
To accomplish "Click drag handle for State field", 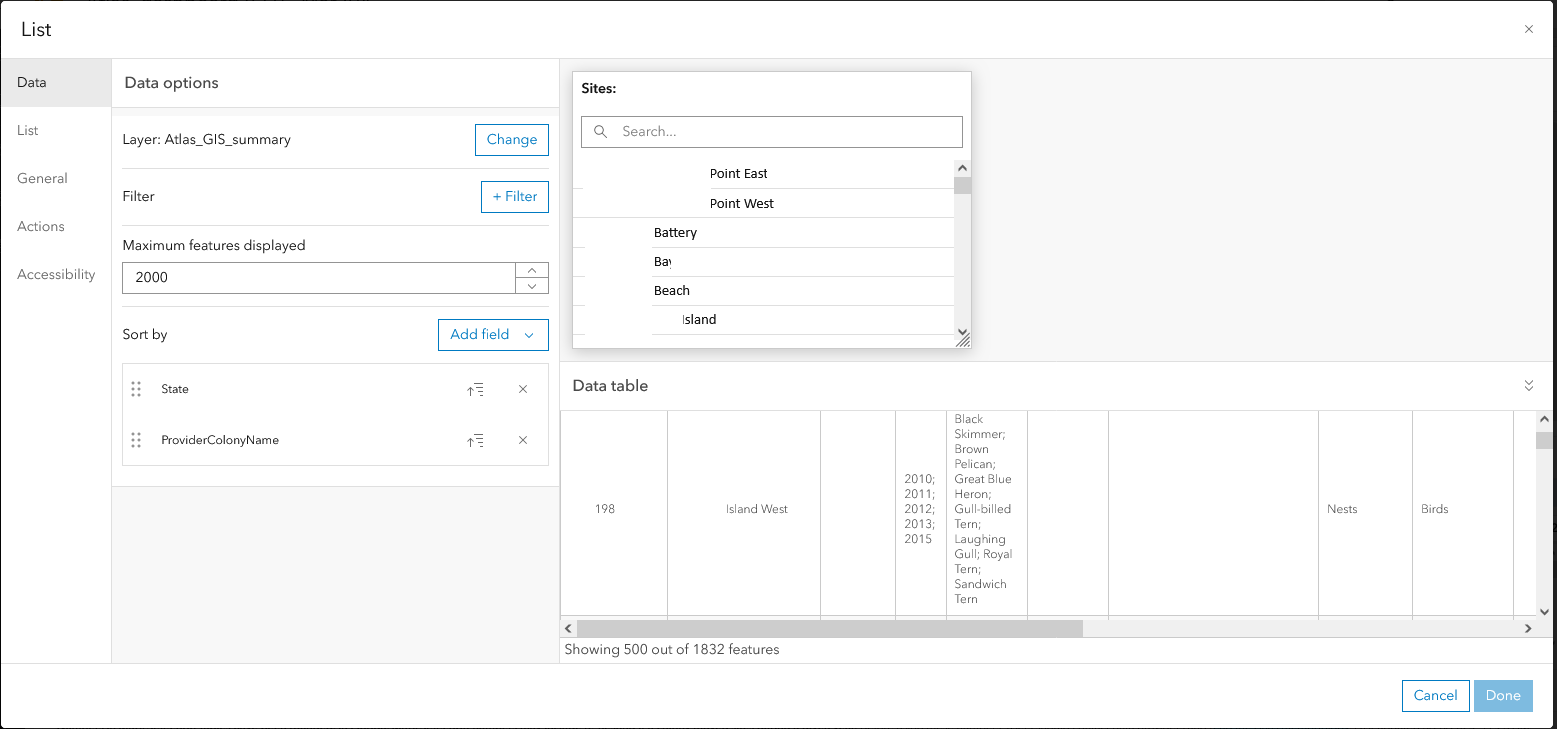I will coord(137,390).
